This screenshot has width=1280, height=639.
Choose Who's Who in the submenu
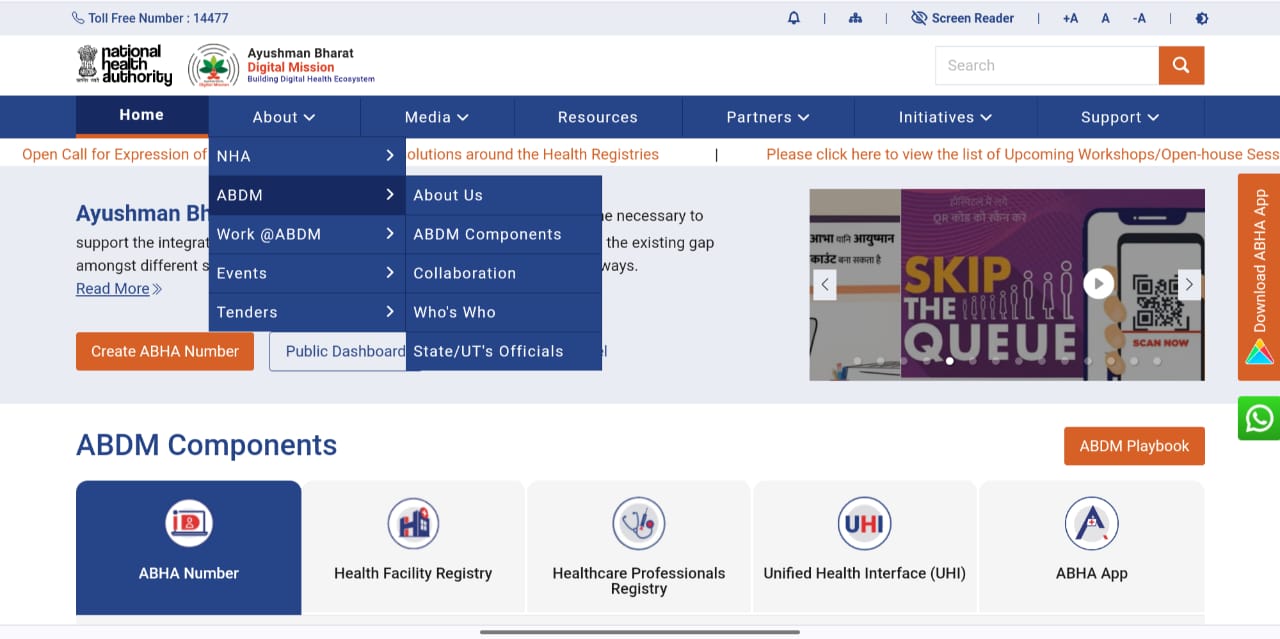[454, 312]
